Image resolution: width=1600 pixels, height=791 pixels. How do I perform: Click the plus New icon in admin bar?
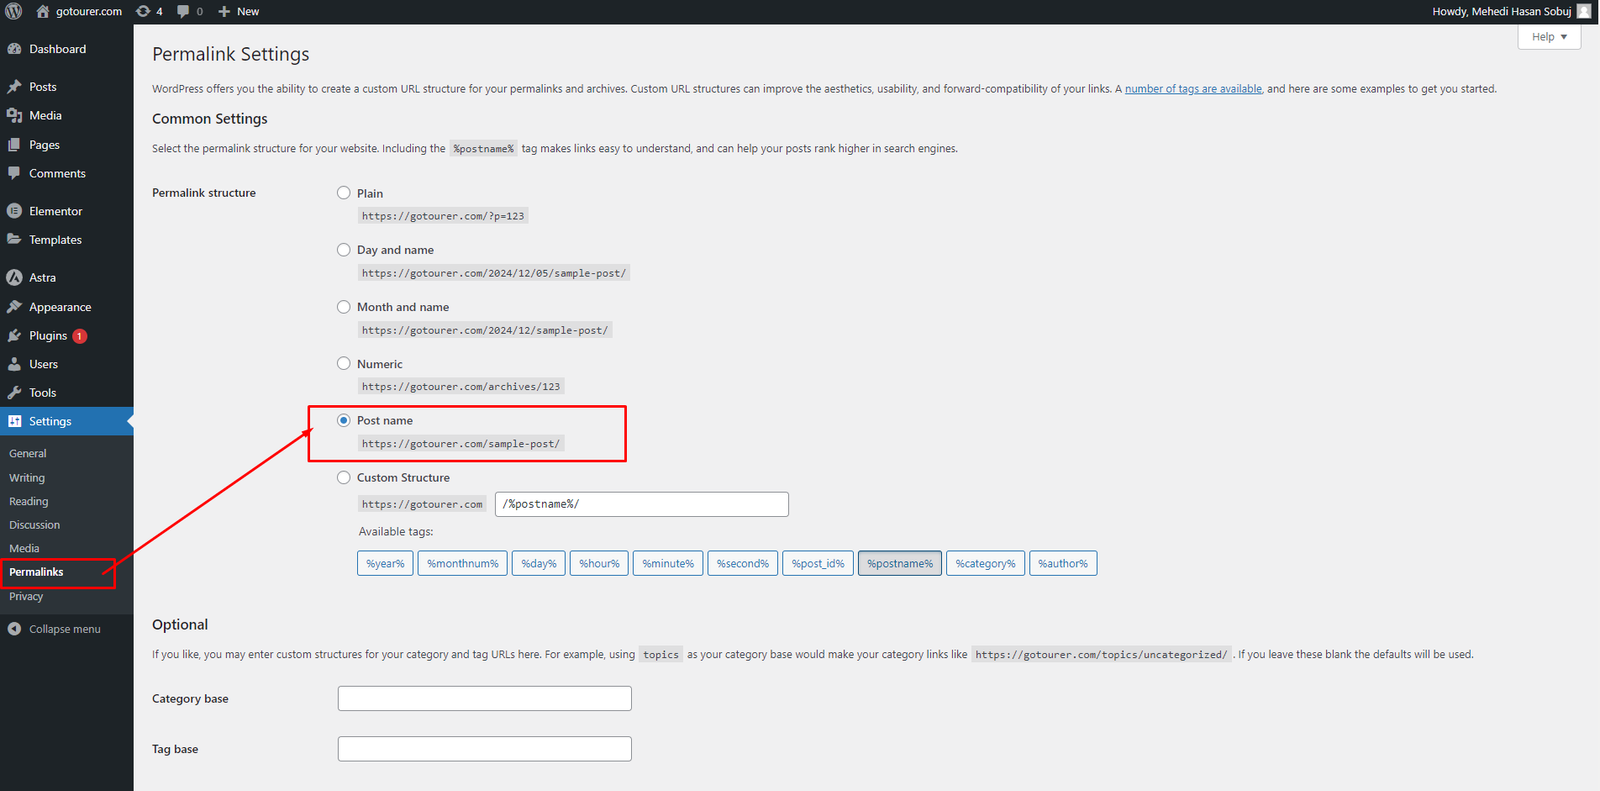pyautogui.click(x=224, y=11)
